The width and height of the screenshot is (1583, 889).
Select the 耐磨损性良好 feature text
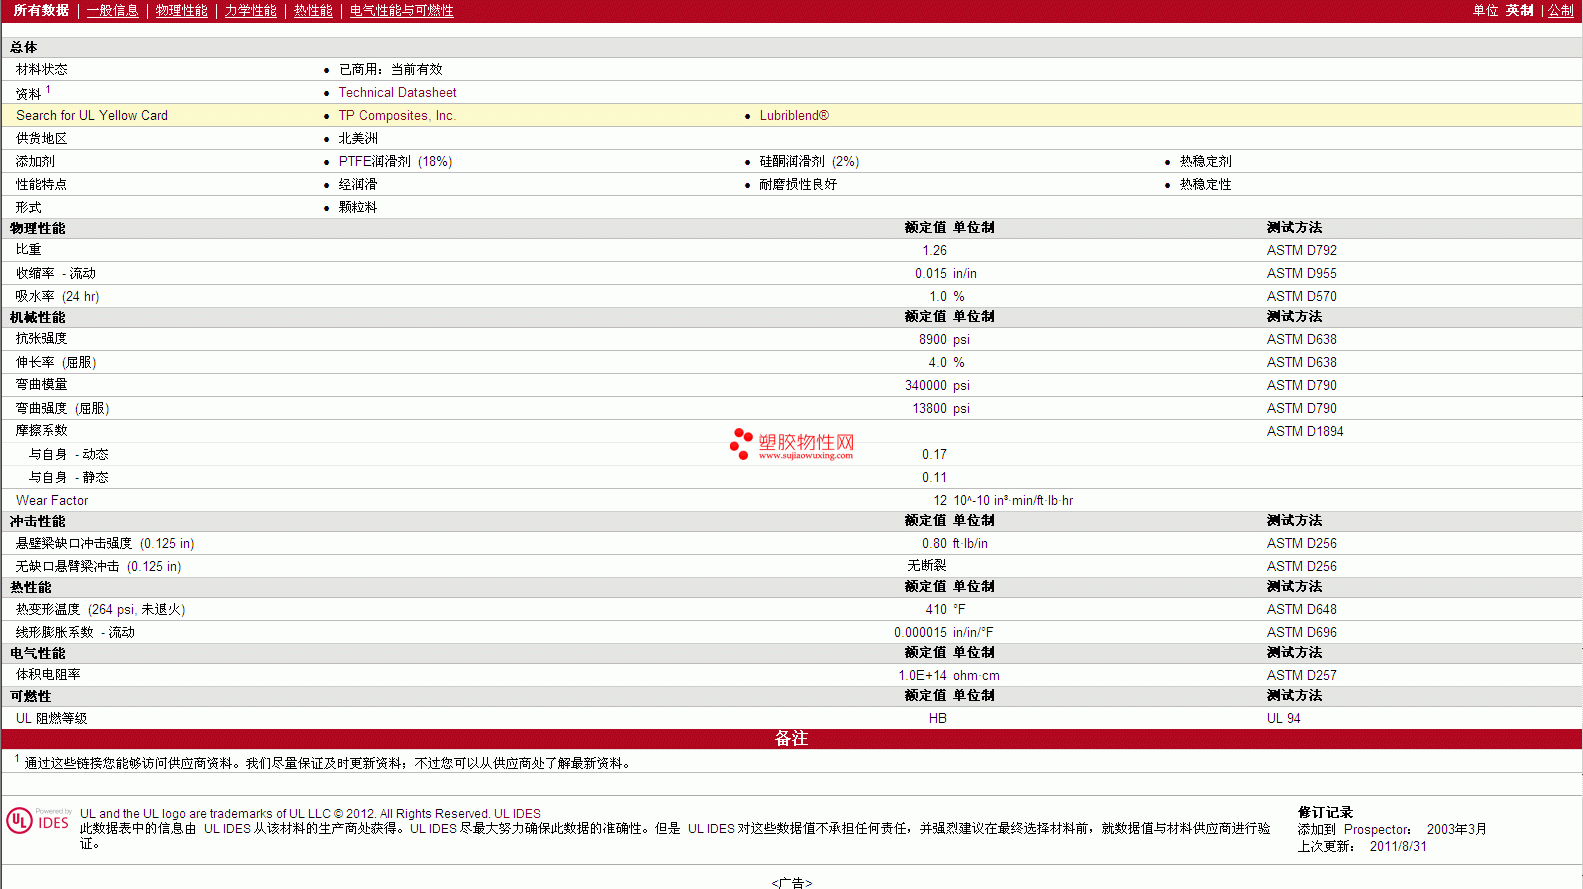[798, 185]
